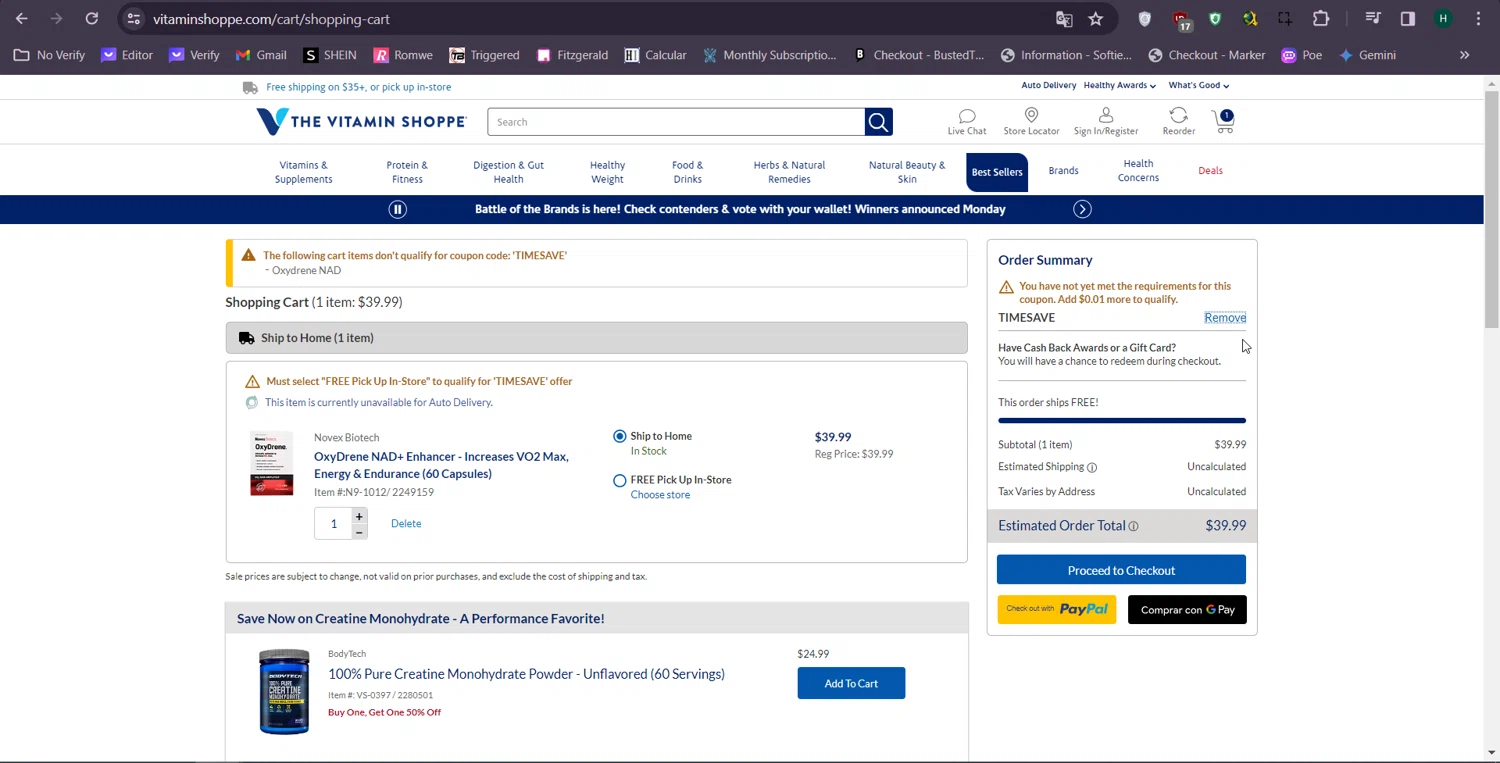Click the creatine tub product image
1500x763 pixels.
coord(284,691)
